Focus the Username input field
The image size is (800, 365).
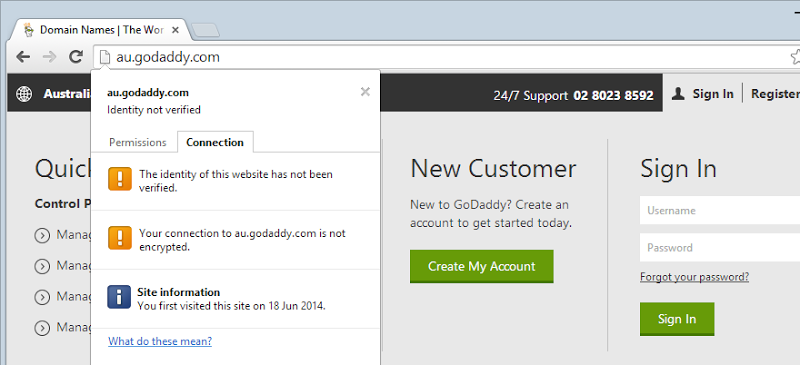[720, 210]
